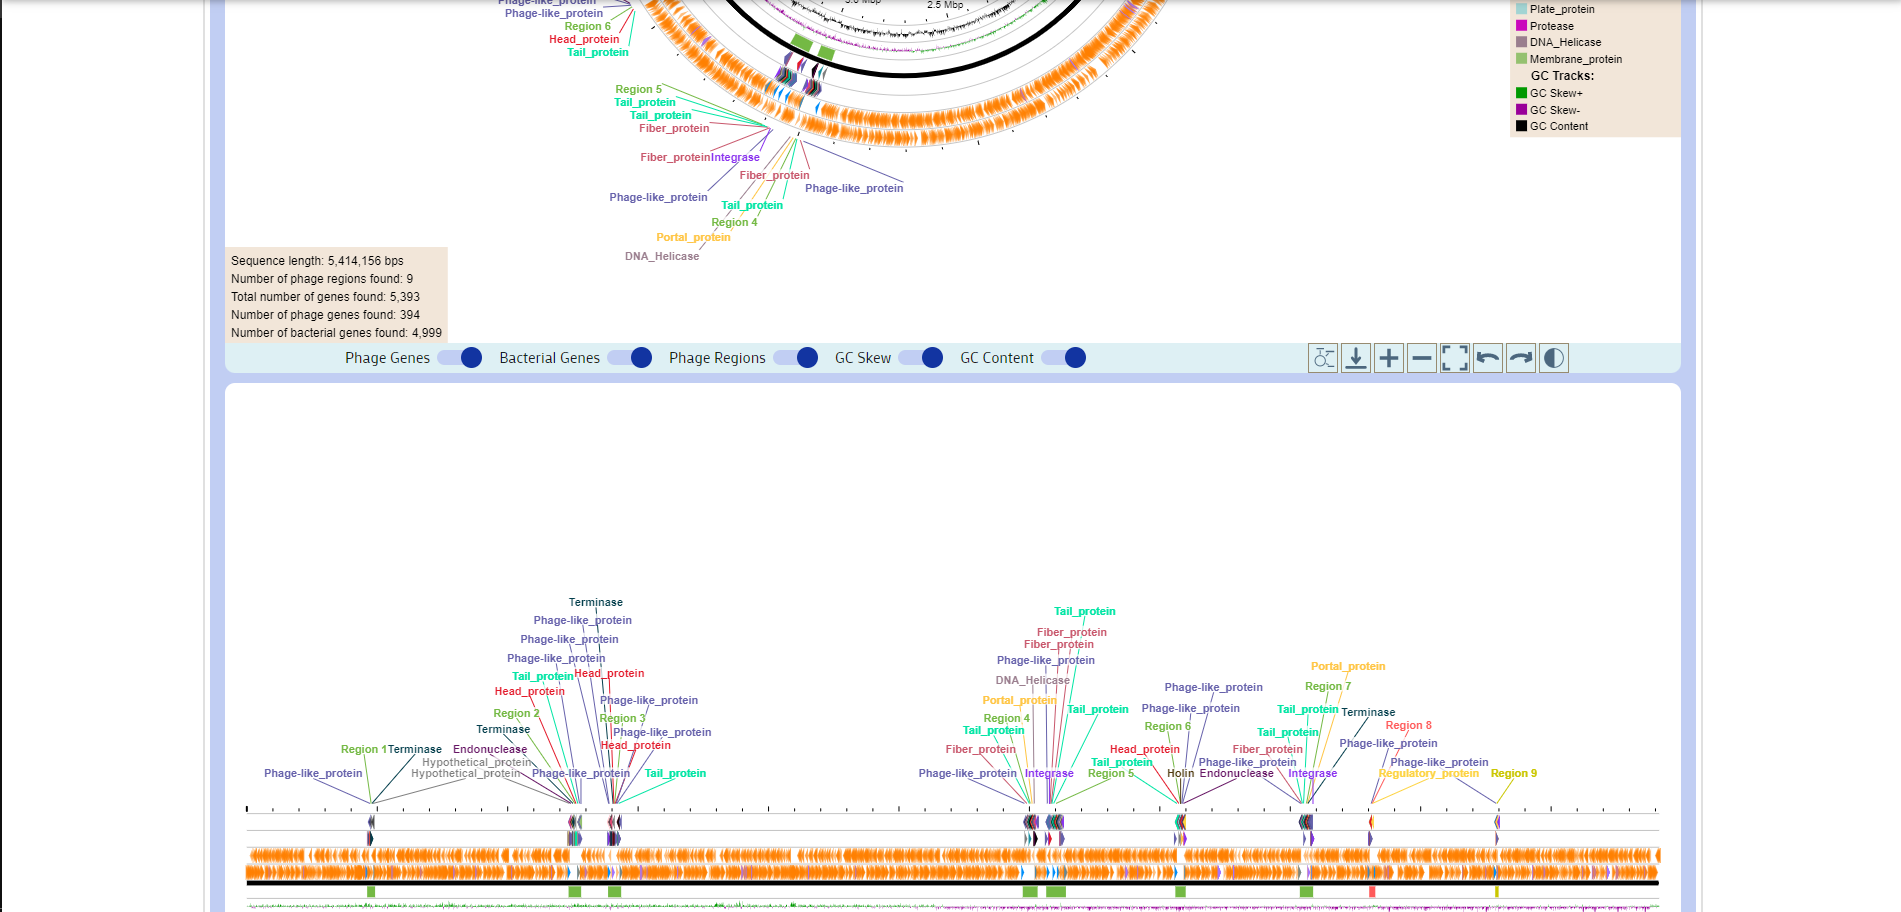Click the Integrase label in circular map
The height and width of the screenshot is (912, 1901).
click(x=735, y=157)
